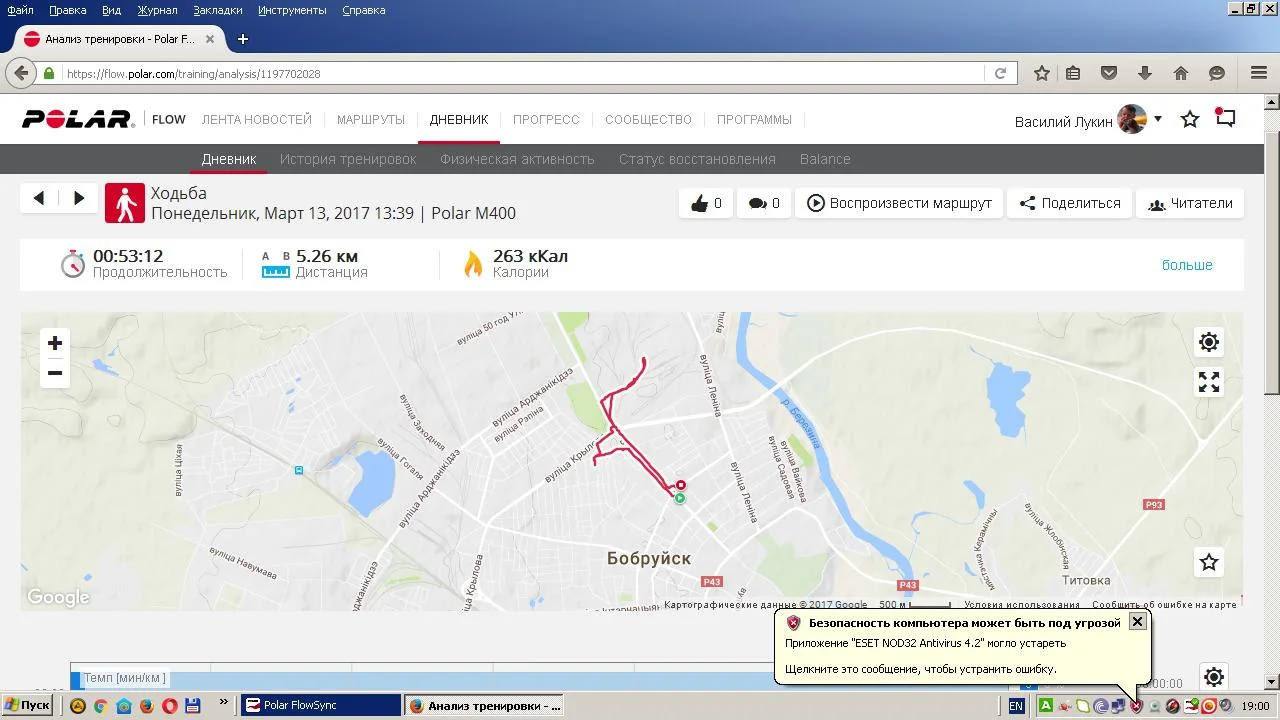Screen dimensions: 1280x720
Task: Go to the previous training session
Action: 39,198
